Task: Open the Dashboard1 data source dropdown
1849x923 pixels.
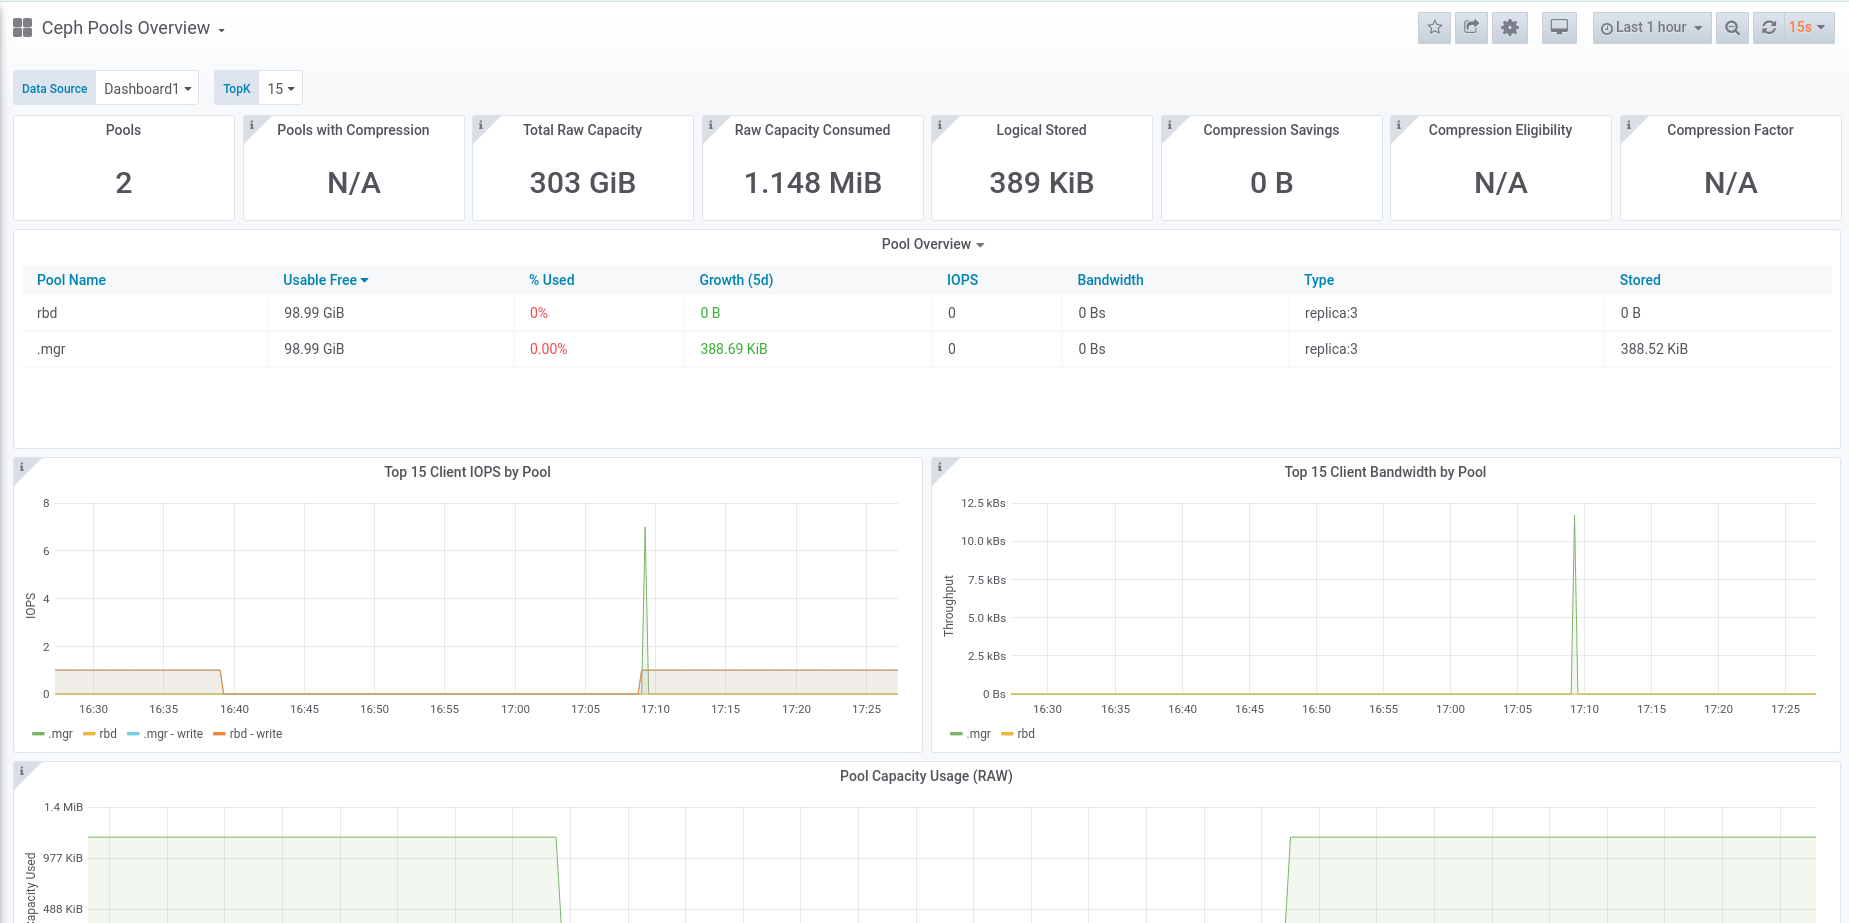Action: click(147, 88)
